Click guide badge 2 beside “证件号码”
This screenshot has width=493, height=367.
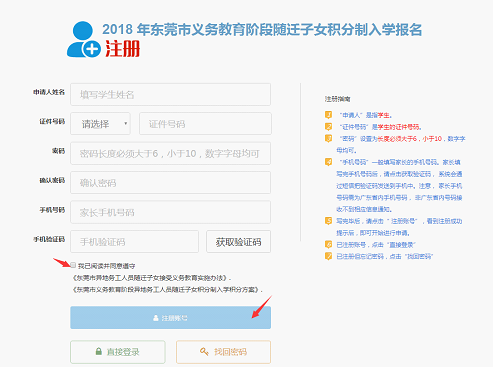(x=328, y=127)
